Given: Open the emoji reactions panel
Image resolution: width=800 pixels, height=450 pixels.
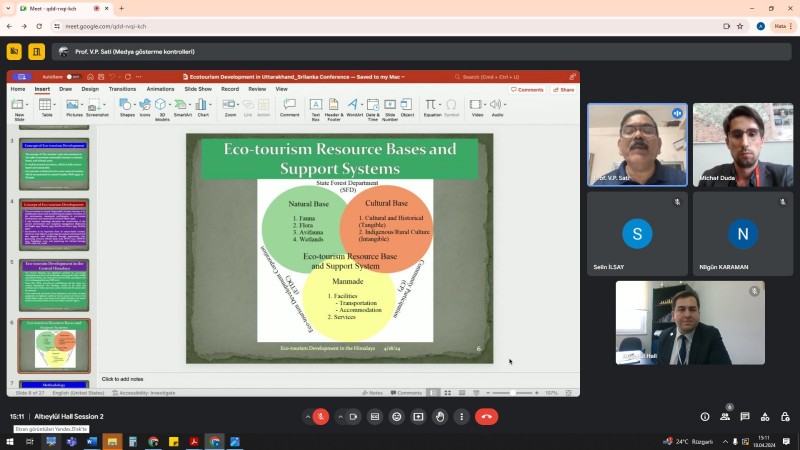Looking at the screenshot, I should click(x=397, y=416).
